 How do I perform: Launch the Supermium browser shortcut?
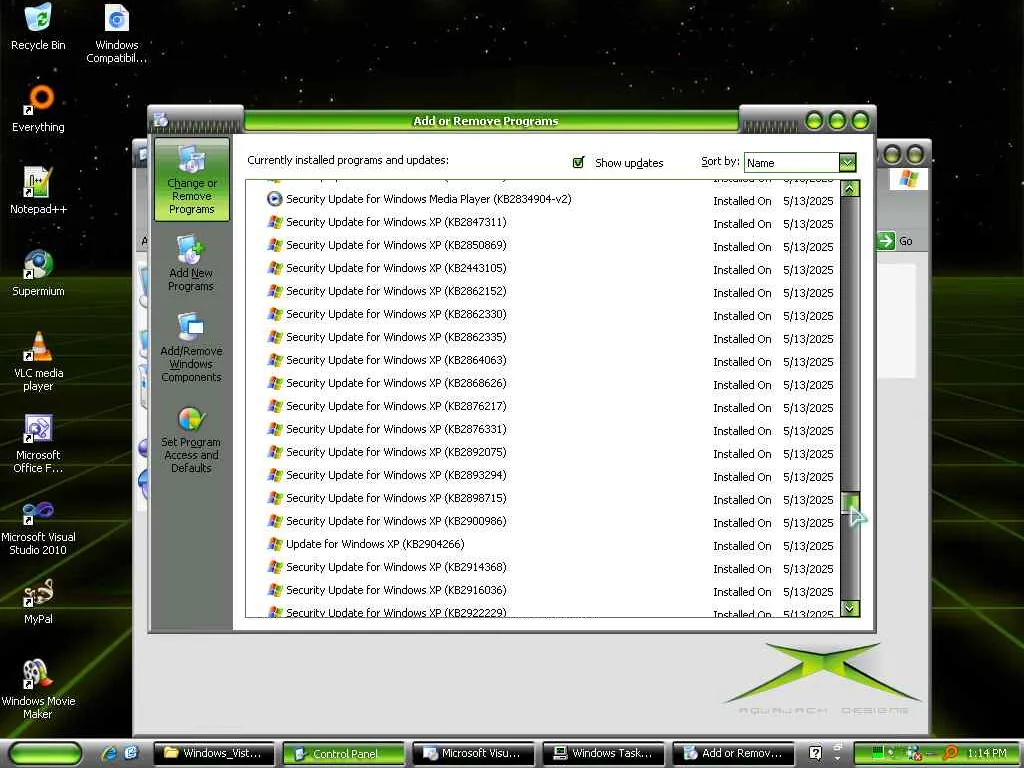tap(38, 273)
